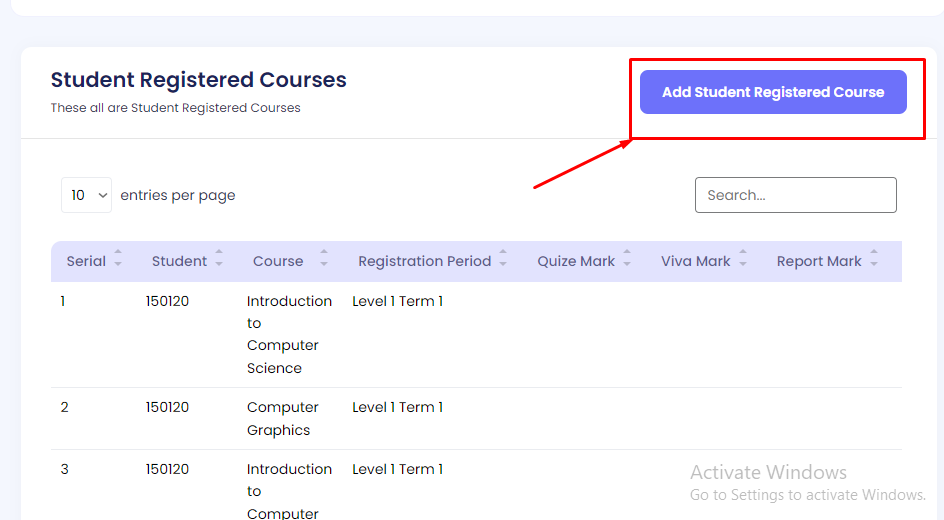
Task: Click the Viva Mark sort arrows
Action: coord(743,258)
